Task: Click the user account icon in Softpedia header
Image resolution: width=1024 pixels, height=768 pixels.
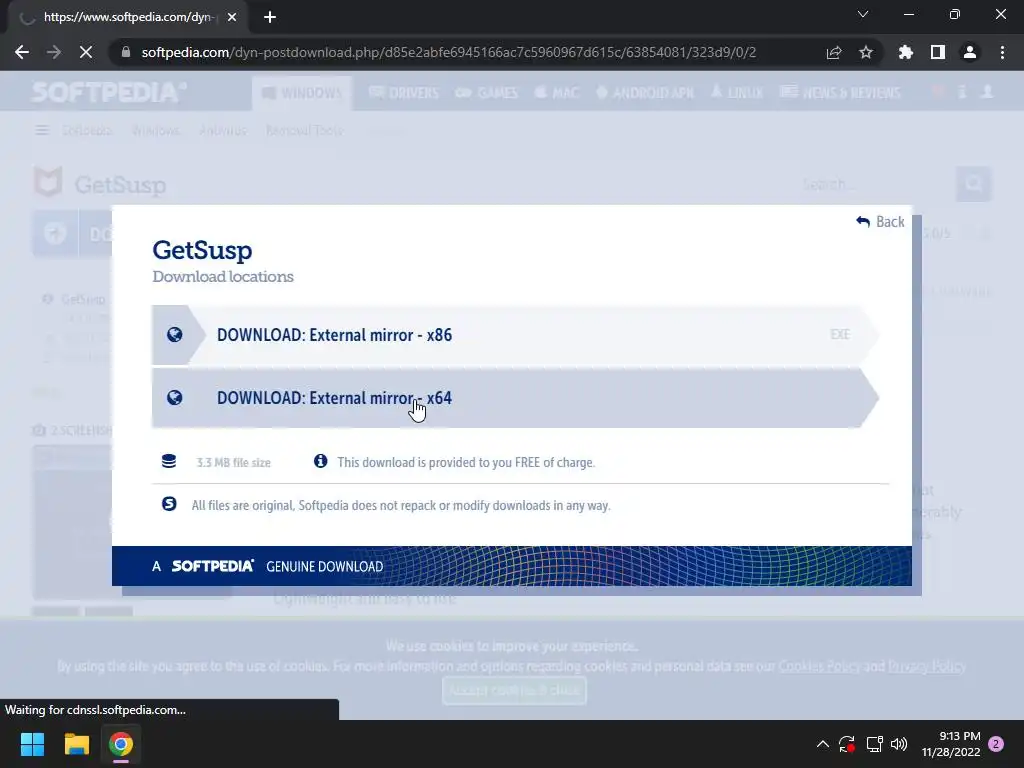Action: tap(987, 92)
